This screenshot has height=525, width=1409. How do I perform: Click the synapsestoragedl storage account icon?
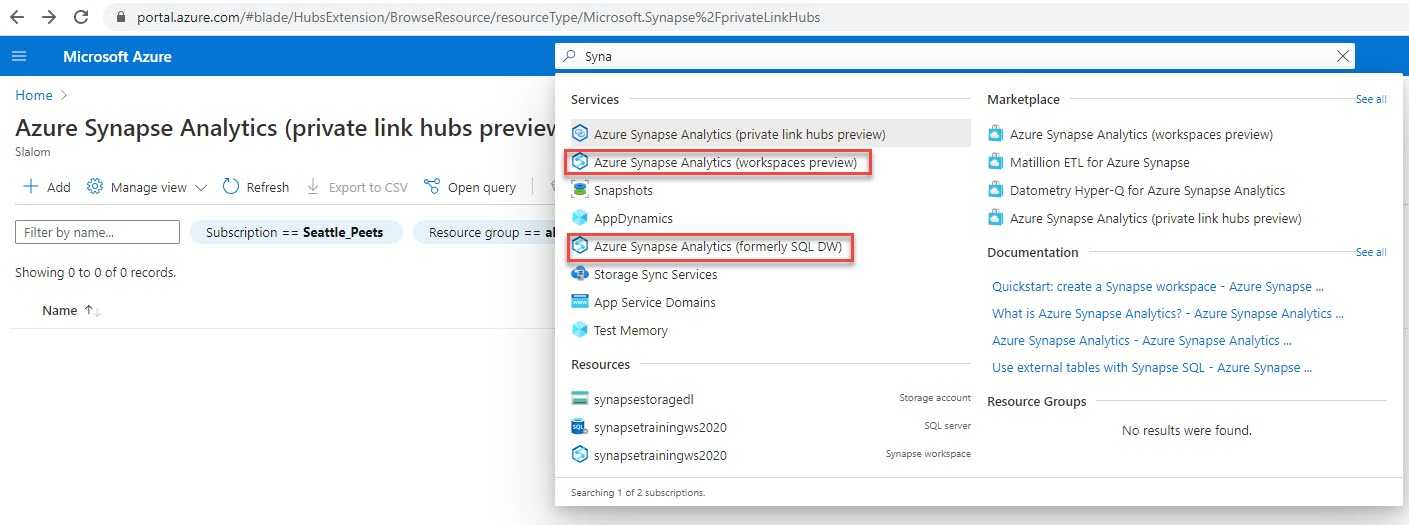click(579, 399)
